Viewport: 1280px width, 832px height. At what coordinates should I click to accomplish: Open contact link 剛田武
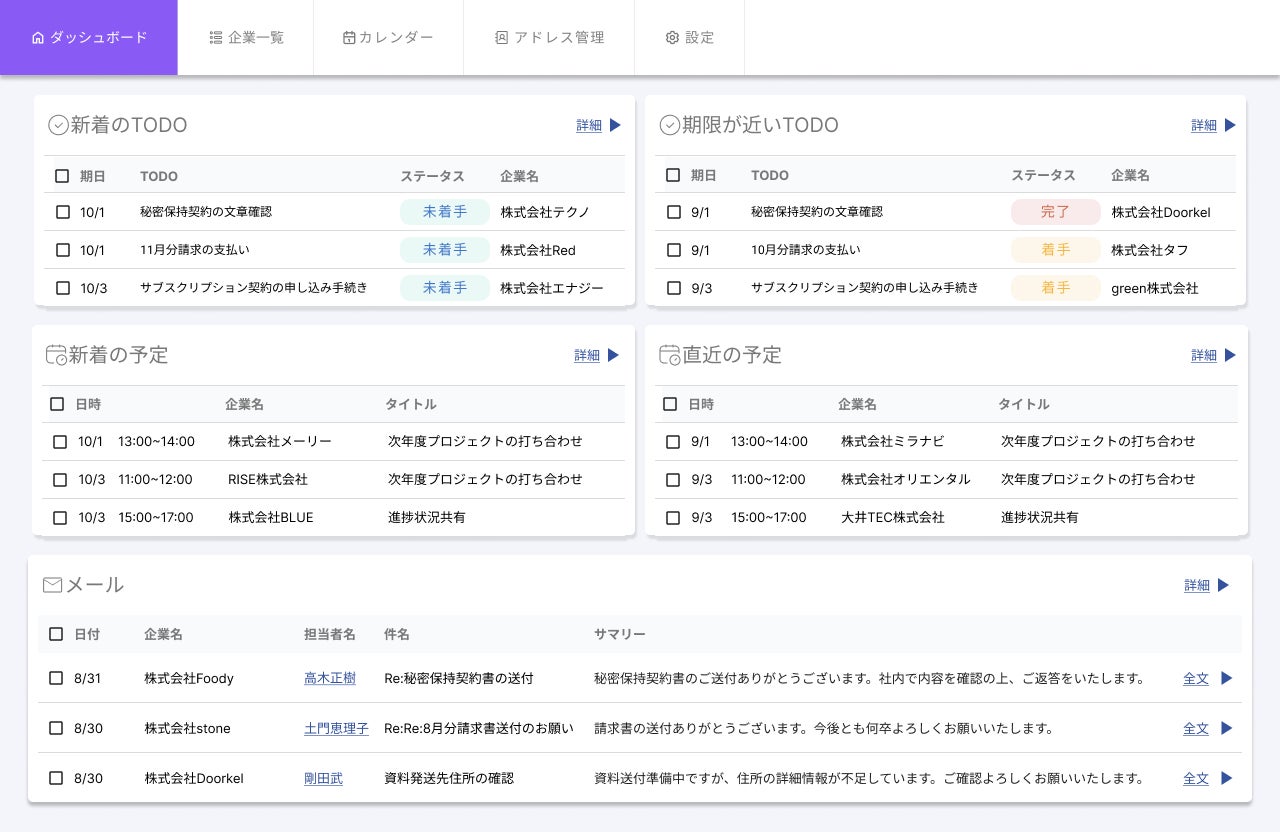point(323,778)
